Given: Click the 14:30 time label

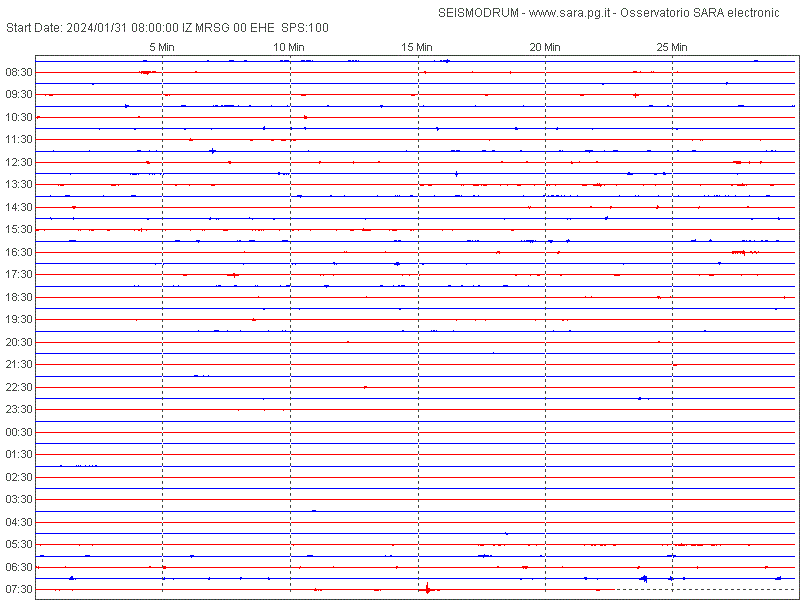Looking at the screenshot, I should coord(19,207).
